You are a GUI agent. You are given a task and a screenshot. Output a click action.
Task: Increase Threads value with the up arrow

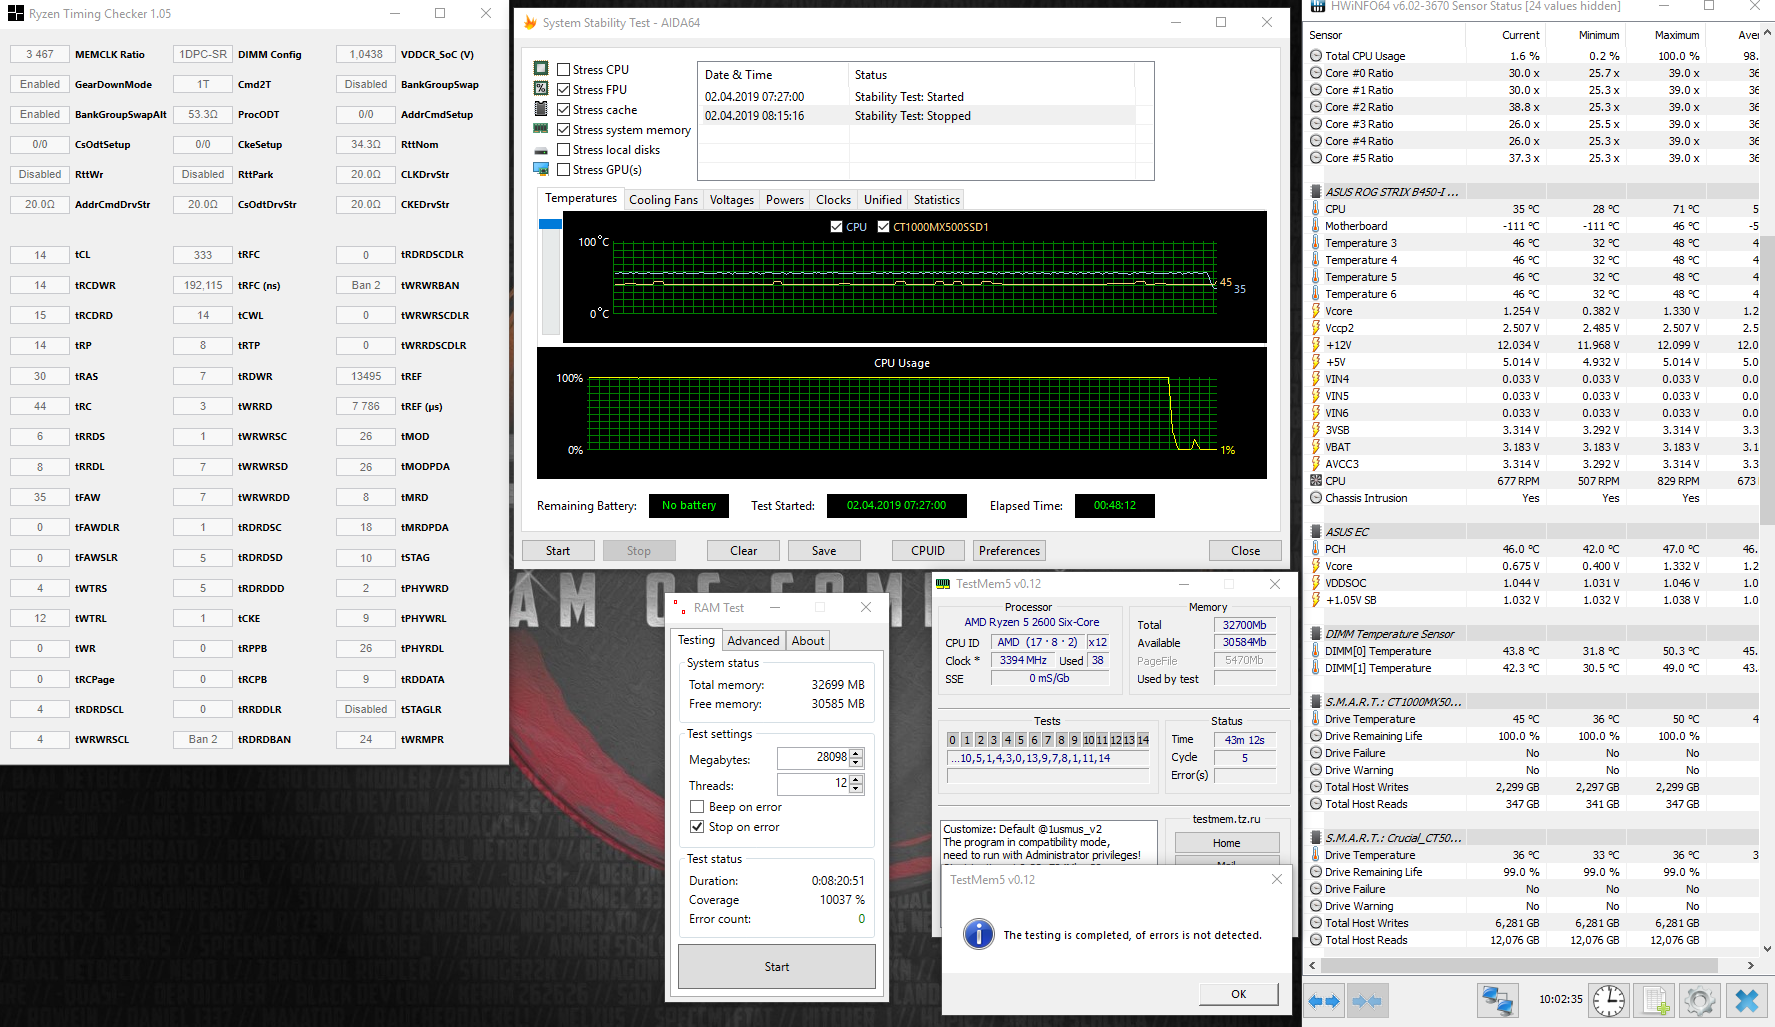tap(856, 779)
